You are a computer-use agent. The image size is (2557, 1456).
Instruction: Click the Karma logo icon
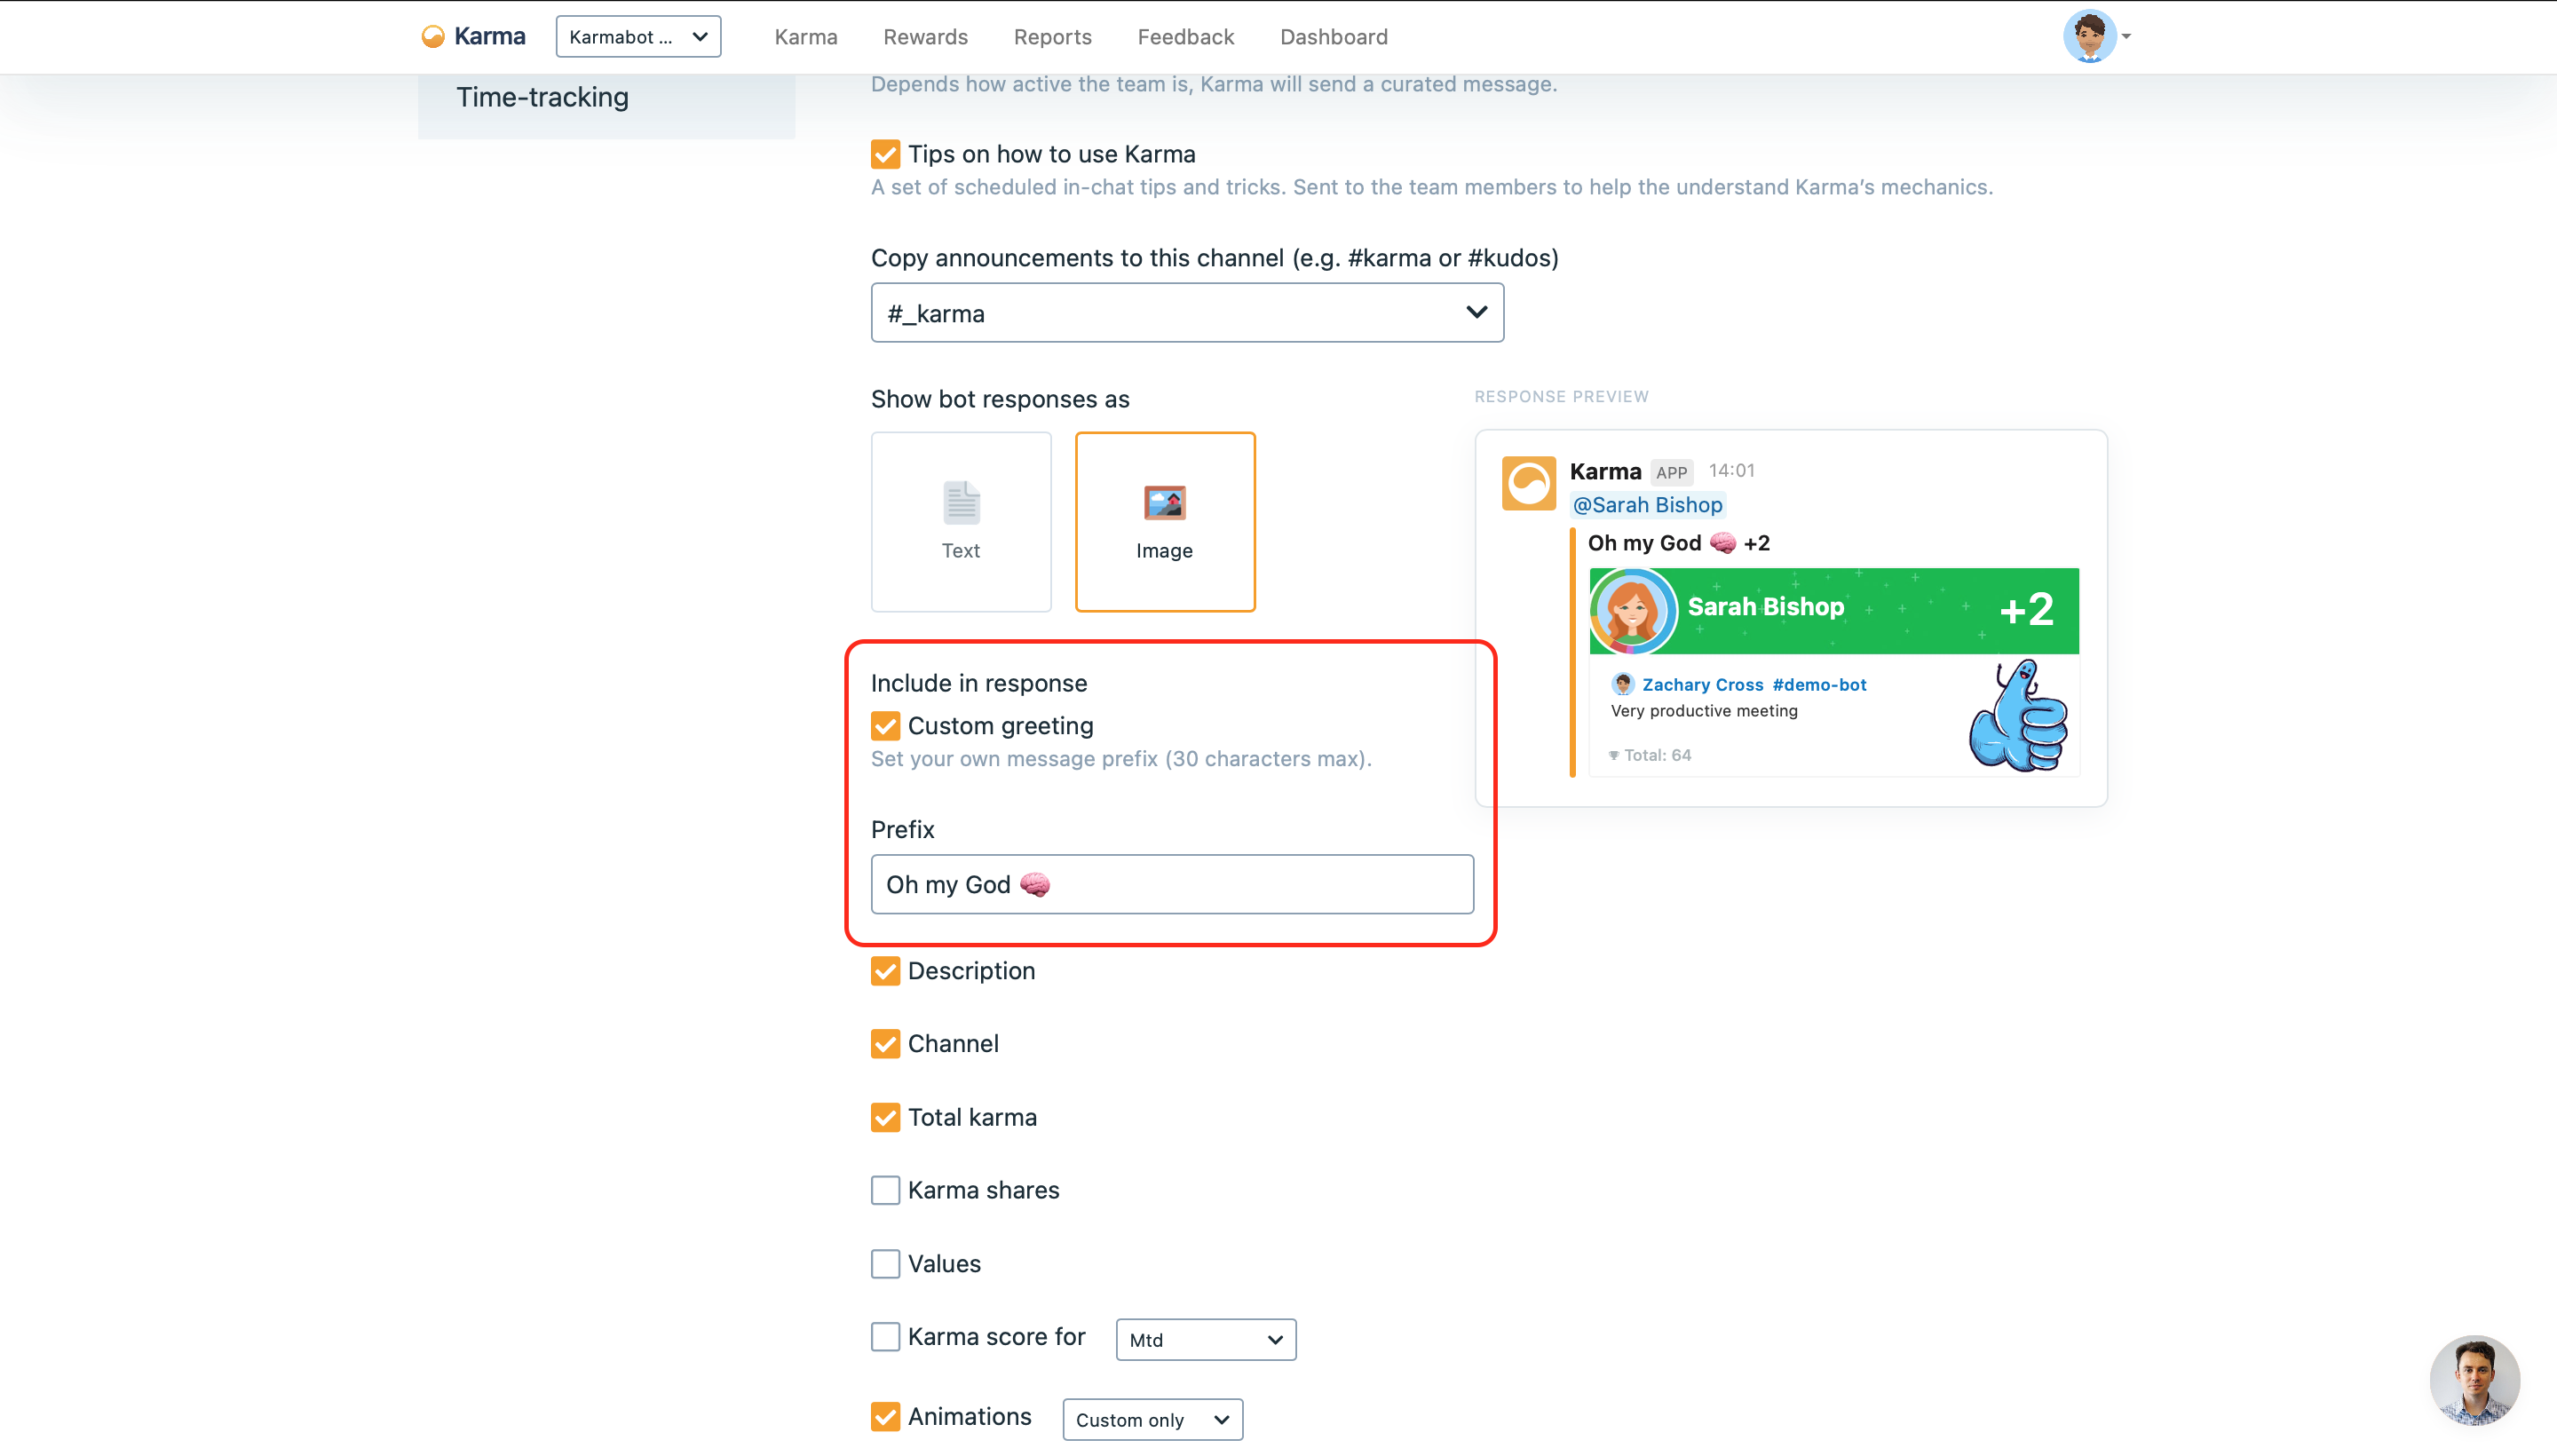click(433, 37)
